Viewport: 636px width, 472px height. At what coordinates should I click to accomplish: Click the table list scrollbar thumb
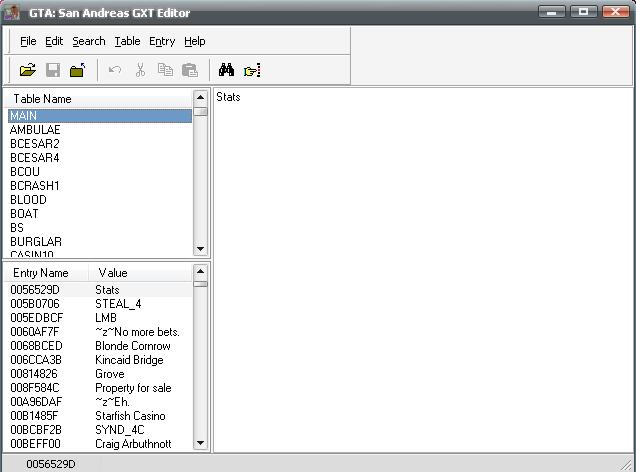tap(200, 112)
